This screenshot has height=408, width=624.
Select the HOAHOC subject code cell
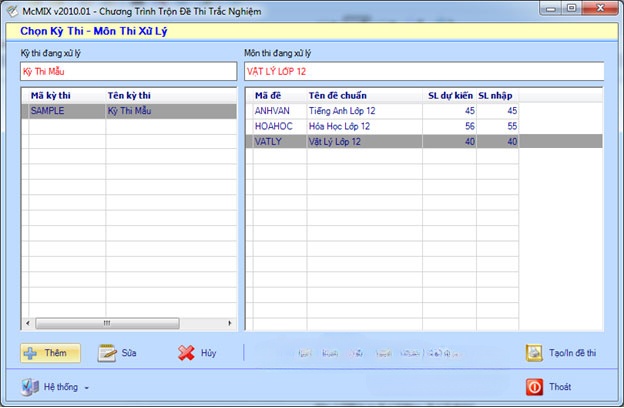click(x=280, y=127)
